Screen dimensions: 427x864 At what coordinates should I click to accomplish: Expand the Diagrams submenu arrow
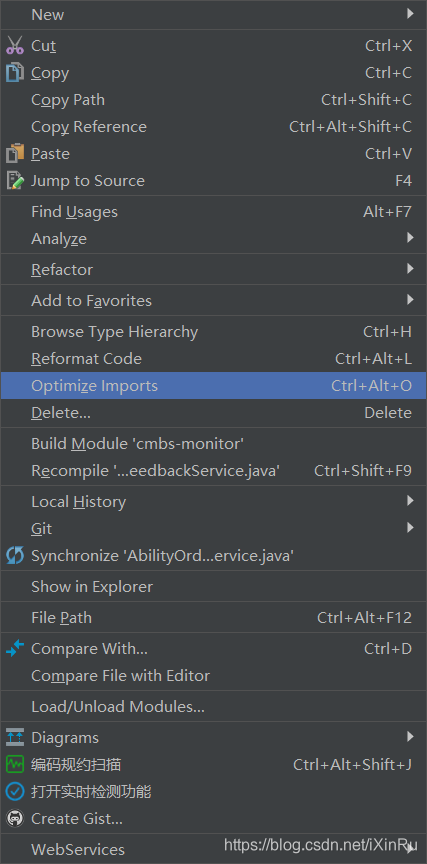coord(410,737)
